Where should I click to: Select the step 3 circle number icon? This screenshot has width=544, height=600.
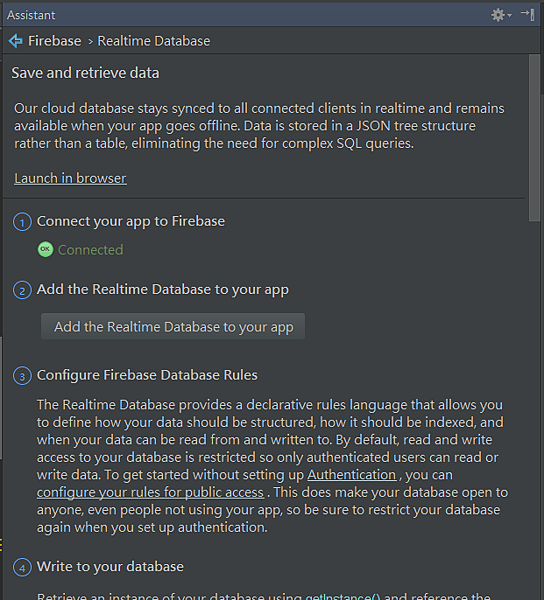(22, 376)
